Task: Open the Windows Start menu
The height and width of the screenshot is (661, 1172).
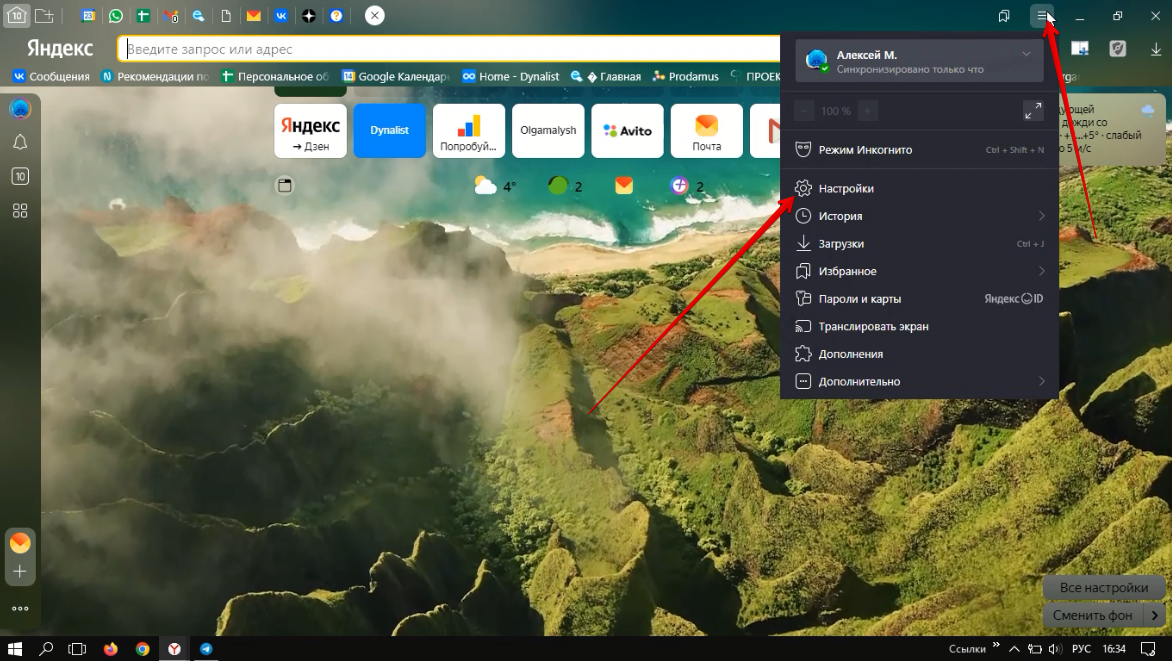Action: pos(14,649)
